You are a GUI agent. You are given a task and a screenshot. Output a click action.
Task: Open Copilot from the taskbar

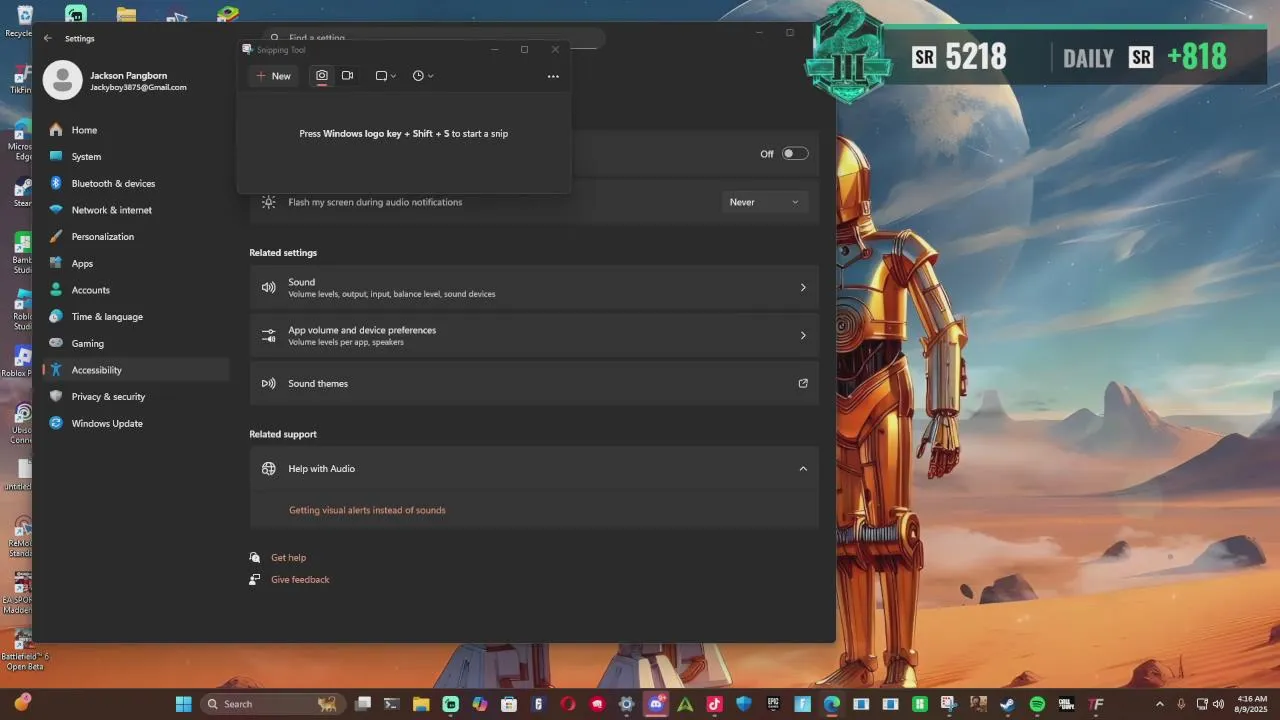pyautogui.click(x=480, y=704)
